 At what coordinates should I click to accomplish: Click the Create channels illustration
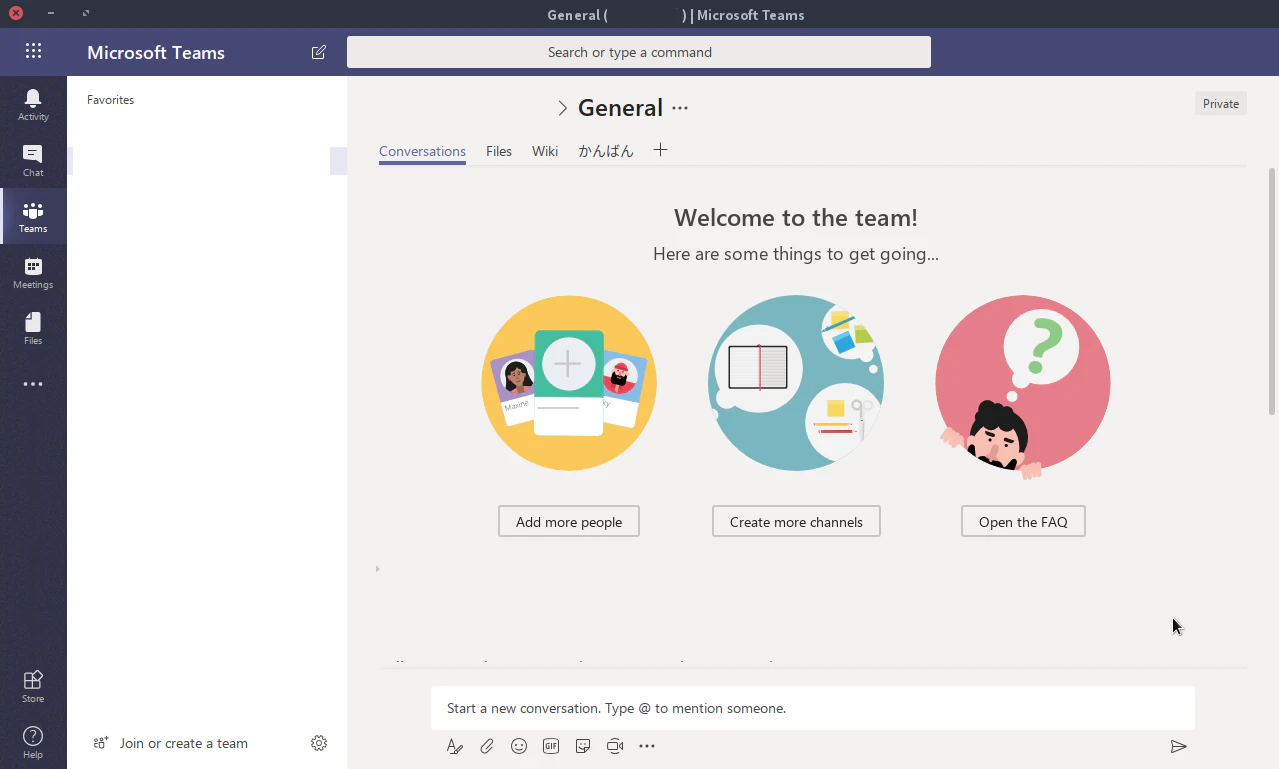[x=796, y=383]
